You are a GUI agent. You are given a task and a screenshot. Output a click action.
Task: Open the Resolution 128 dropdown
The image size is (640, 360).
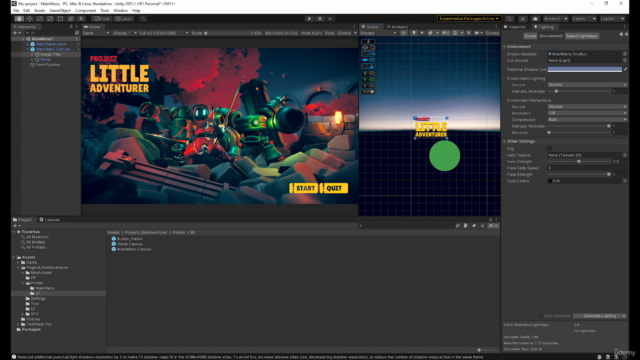587,113
